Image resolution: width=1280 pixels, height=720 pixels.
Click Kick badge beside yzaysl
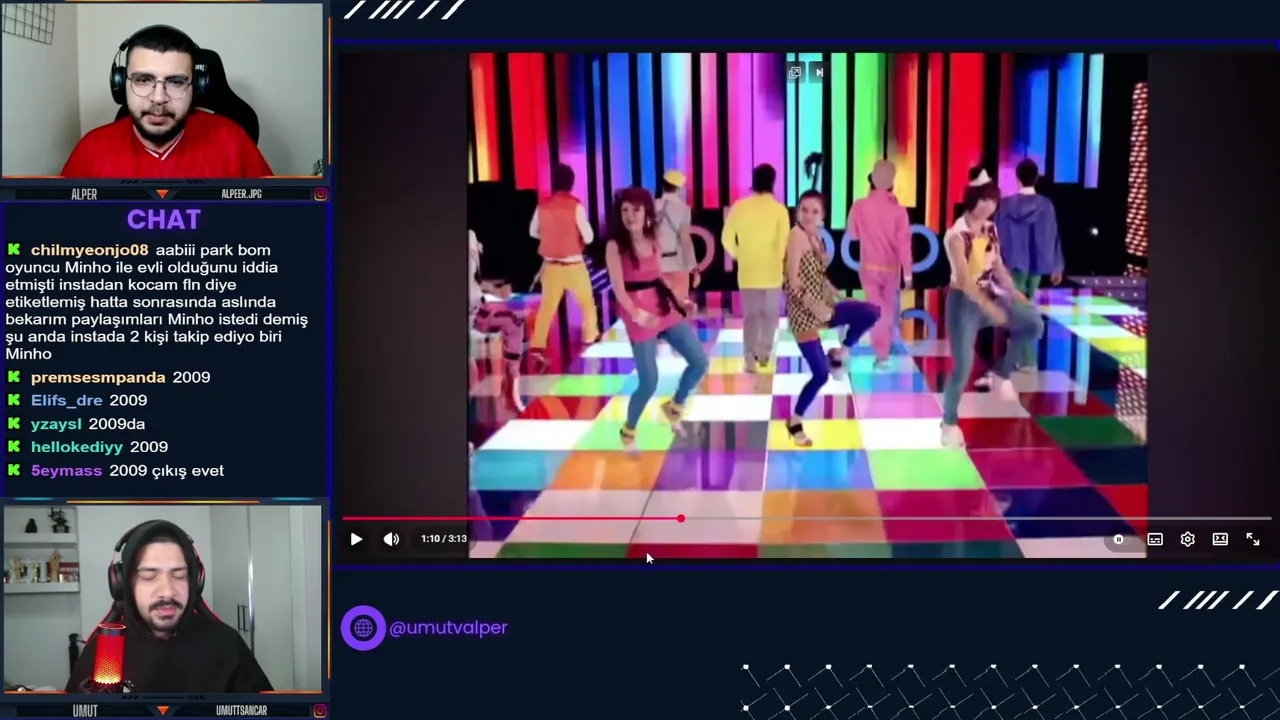(14, 424)
